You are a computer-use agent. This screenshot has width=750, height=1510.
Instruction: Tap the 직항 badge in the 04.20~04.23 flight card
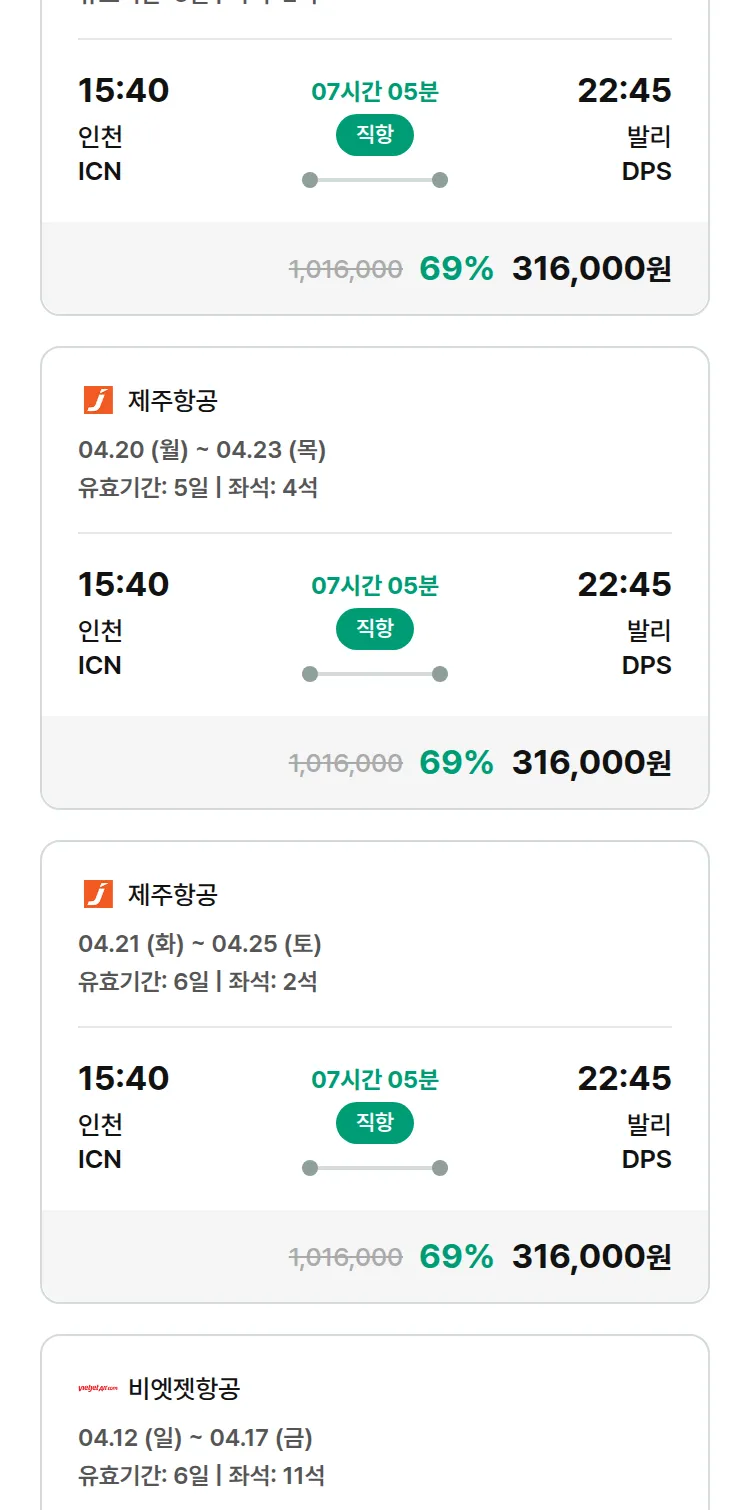(x=375, y=629)
